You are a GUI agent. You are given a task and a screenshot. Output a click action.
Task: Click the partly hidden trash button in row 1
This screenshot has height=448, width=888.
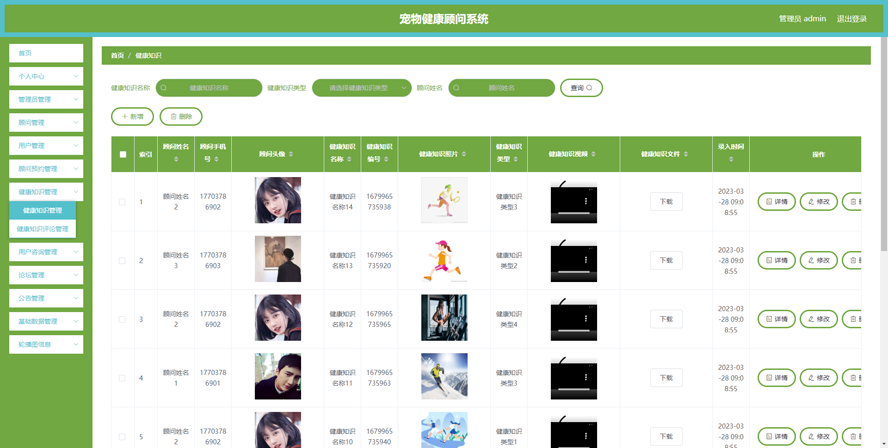[852, 202]
